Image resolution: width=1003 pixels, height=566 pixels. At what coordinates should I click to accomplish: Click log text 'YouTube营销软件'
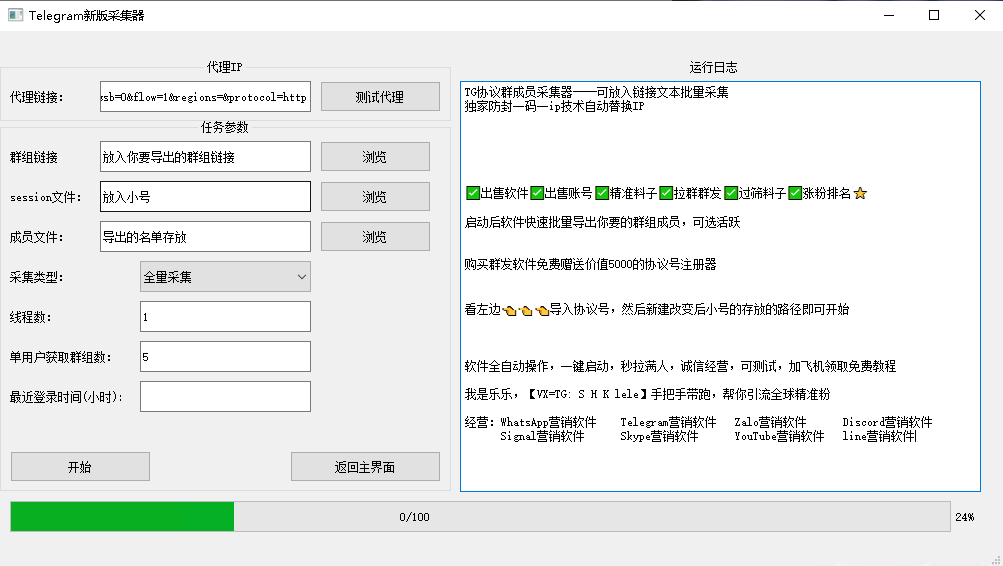coord(779,436)
